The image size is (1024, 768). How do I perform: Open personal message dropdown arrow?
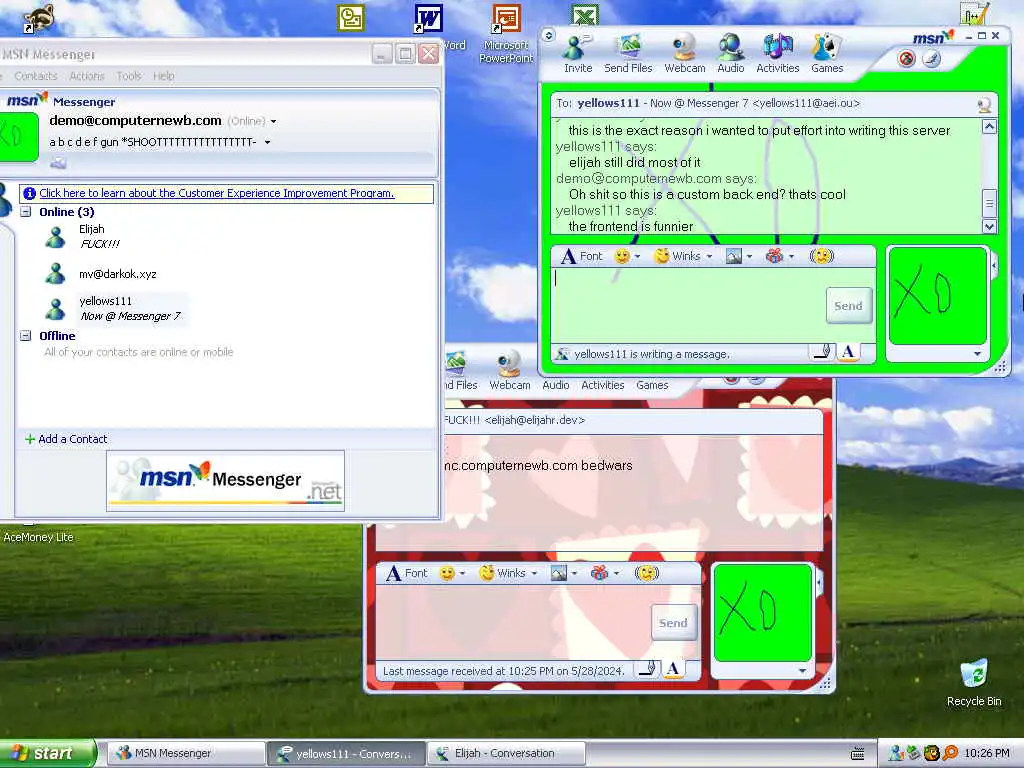pos(267,142)
